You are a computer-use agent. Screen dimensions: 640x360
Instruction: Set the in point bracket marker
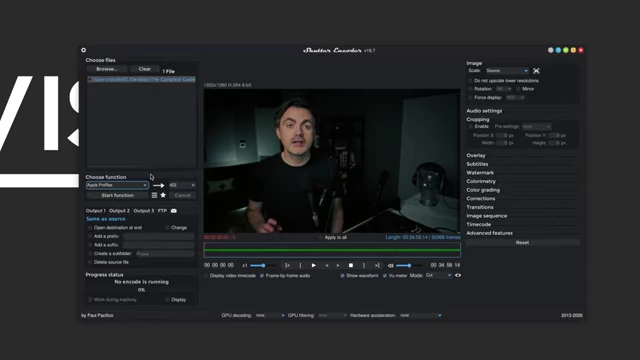click(x=300, y=265)
